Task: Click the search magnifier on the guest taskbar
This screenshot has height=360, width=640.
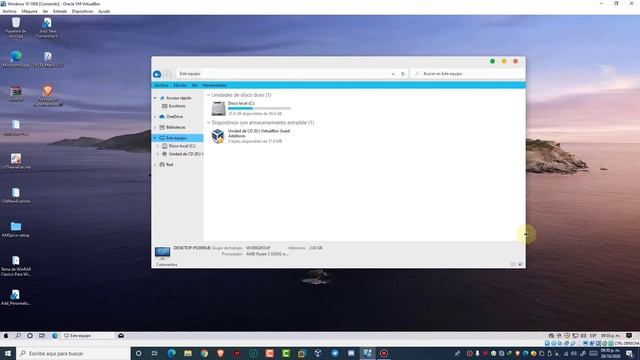Action: coord(18,336)
